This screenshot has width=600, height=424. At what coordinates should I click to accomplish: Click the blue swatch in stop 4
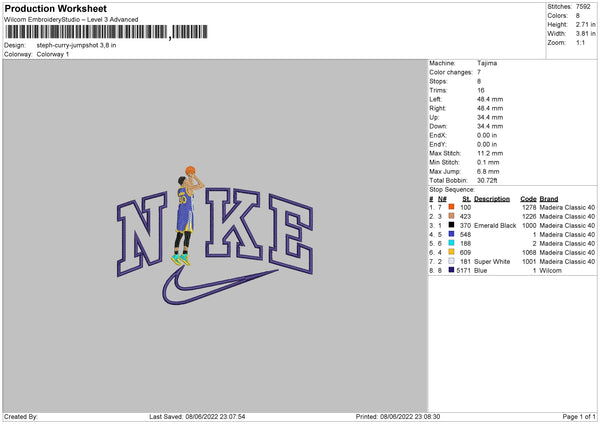click(x=451, y=234)
